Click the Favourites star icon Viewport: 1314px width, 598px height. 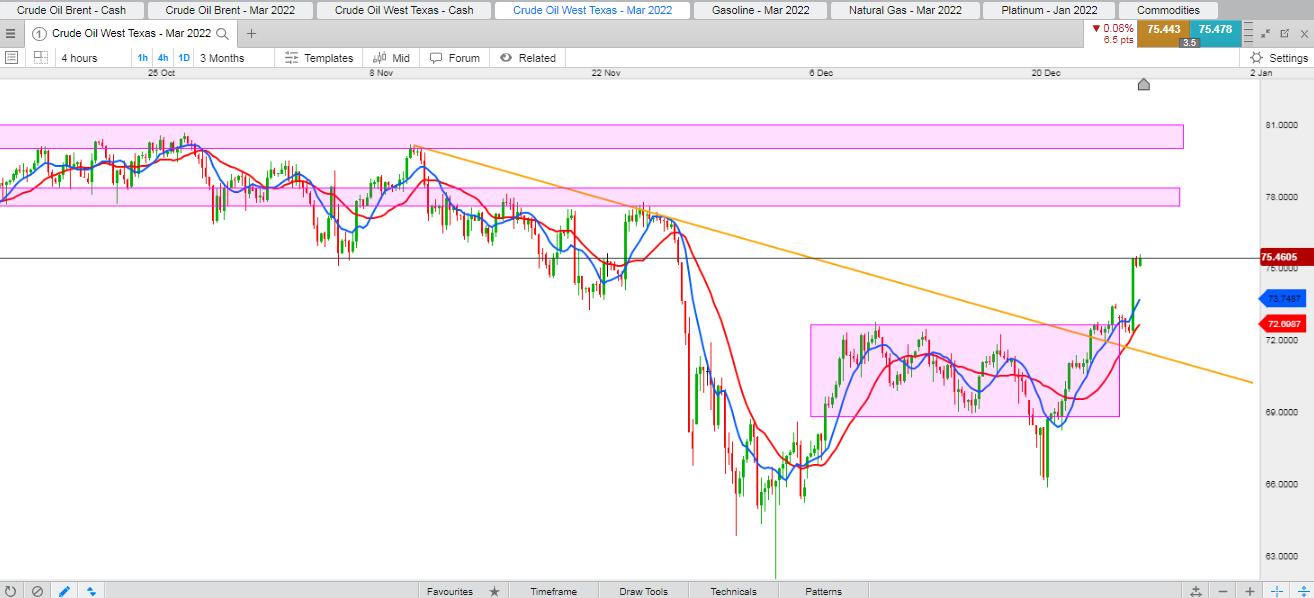coord(494,591)
